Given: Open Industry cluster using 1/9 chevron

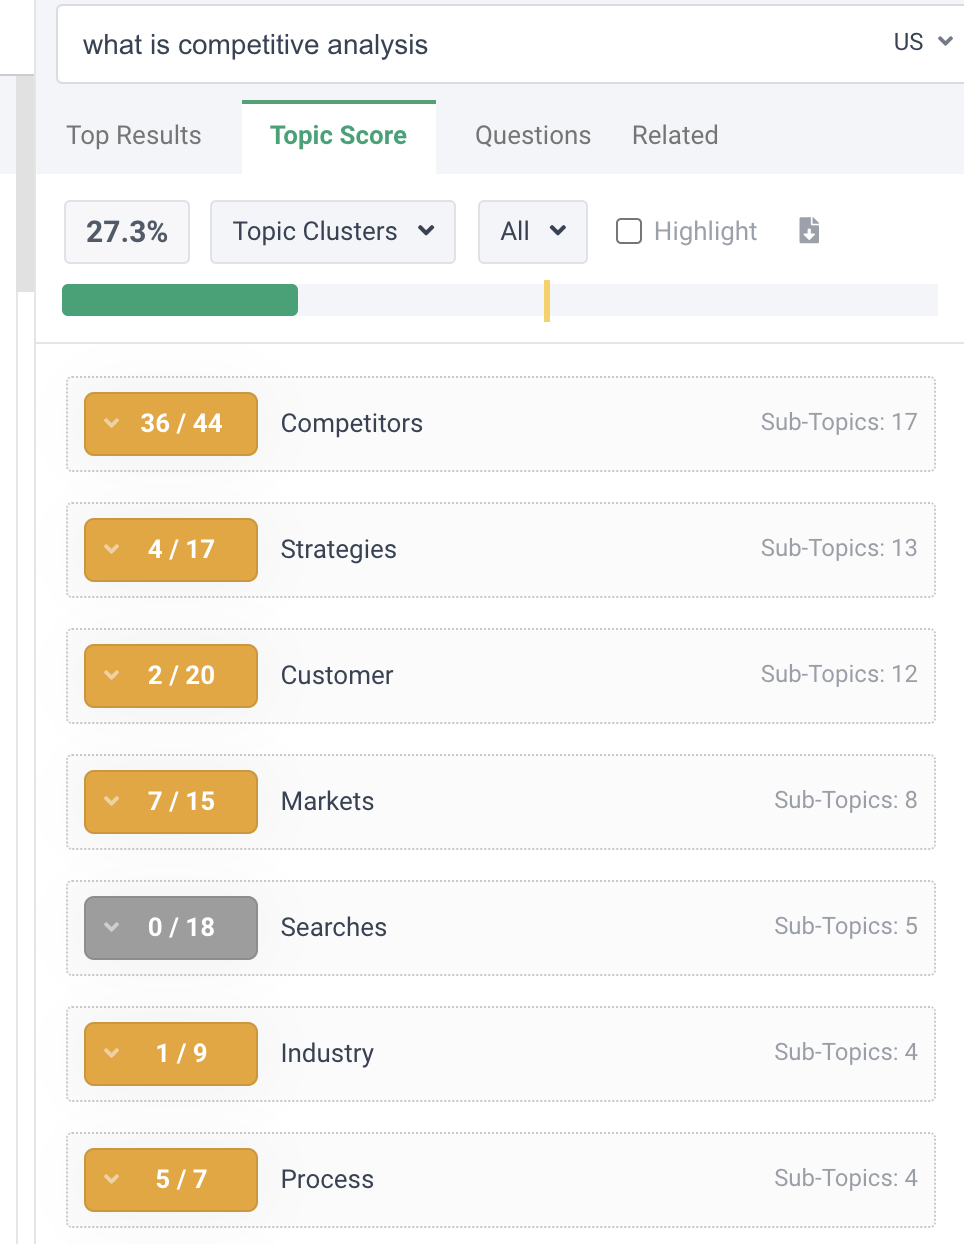Looking at the screenshot, I should (112, 1053).
